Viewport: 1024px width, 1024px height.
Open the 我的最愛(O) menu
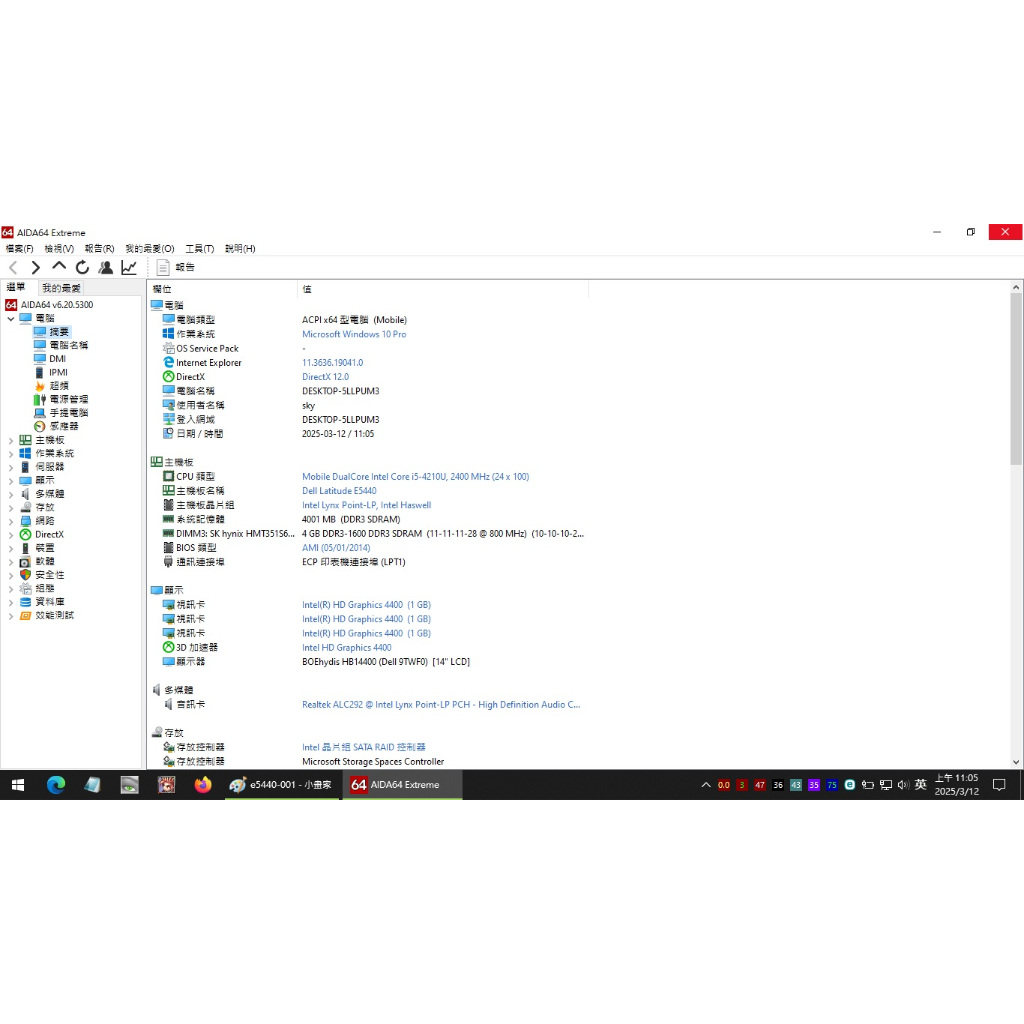[x=150, y=249]
